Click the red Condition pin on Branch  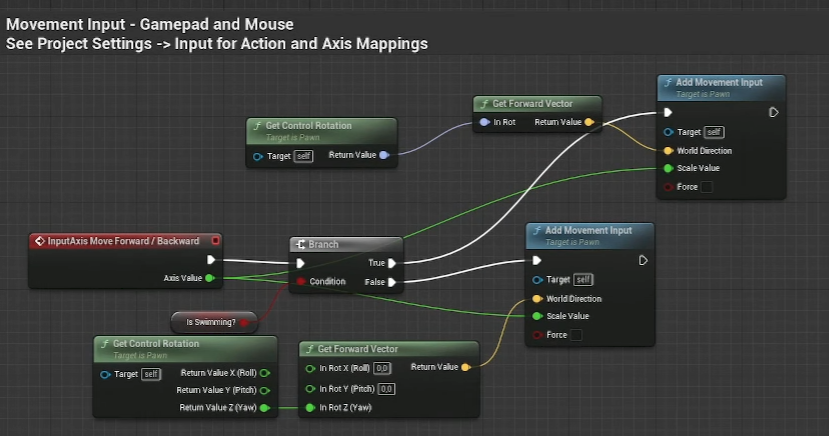point(301,282)
